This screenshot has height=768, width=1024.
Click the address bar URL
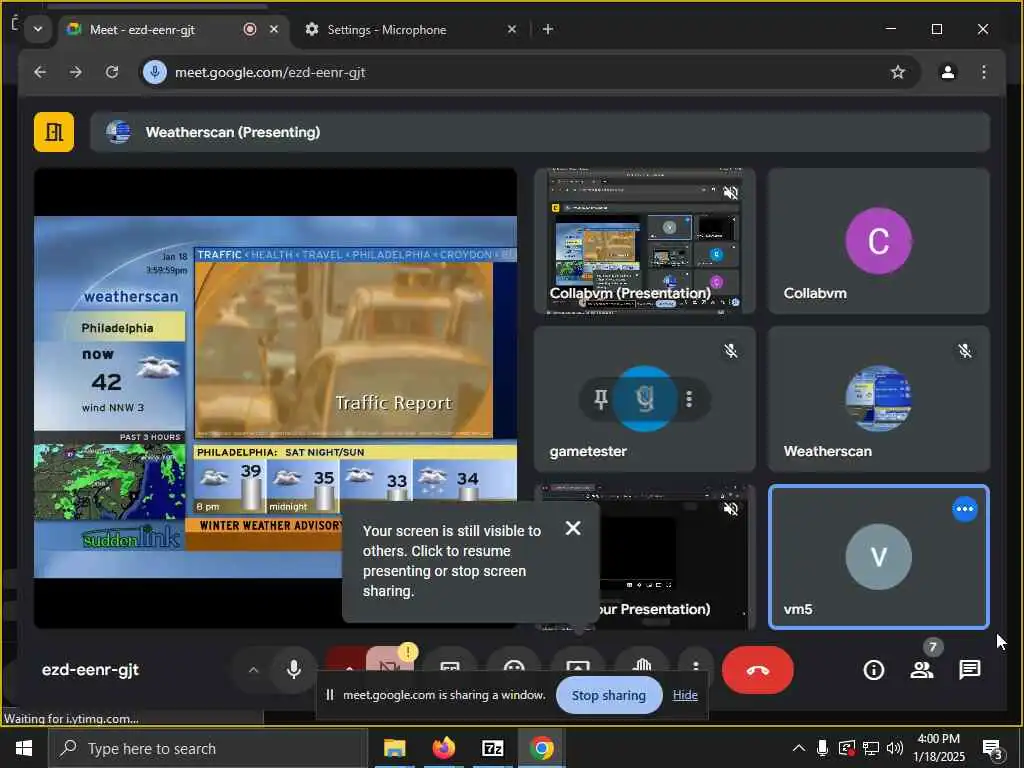tap(270, 72)
